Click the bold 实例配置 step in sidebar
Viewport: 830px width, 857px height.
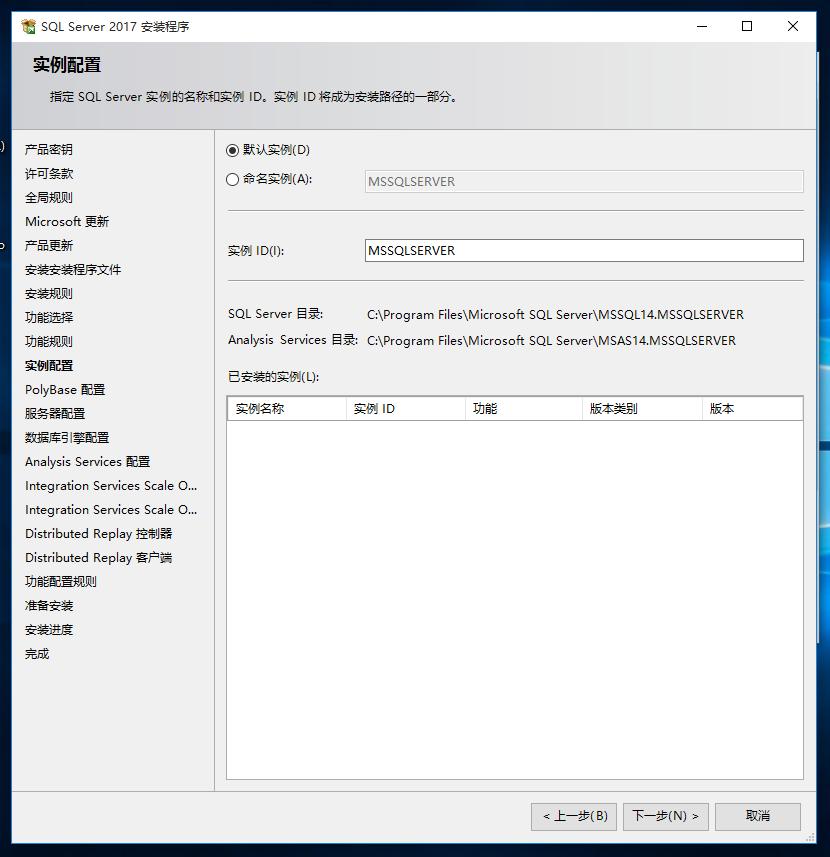click(49, 366)
